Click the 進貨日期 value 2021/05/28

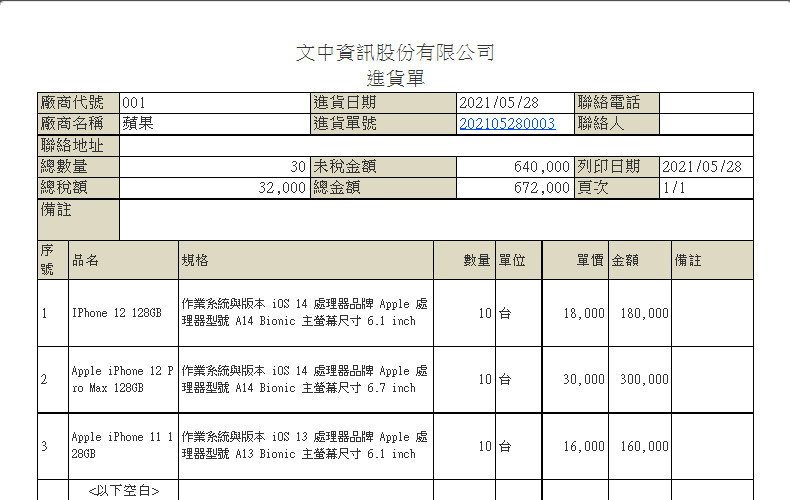click(498, 103)
